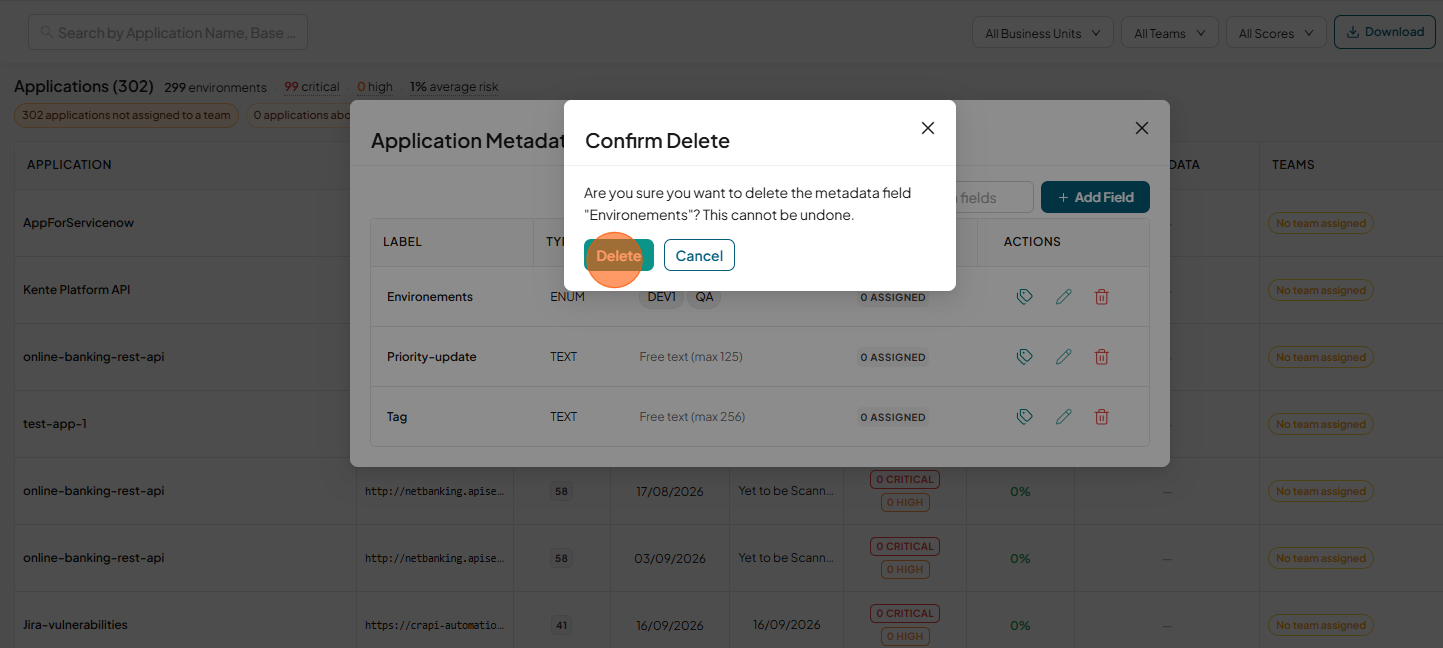Click the score badge 41

562,626
